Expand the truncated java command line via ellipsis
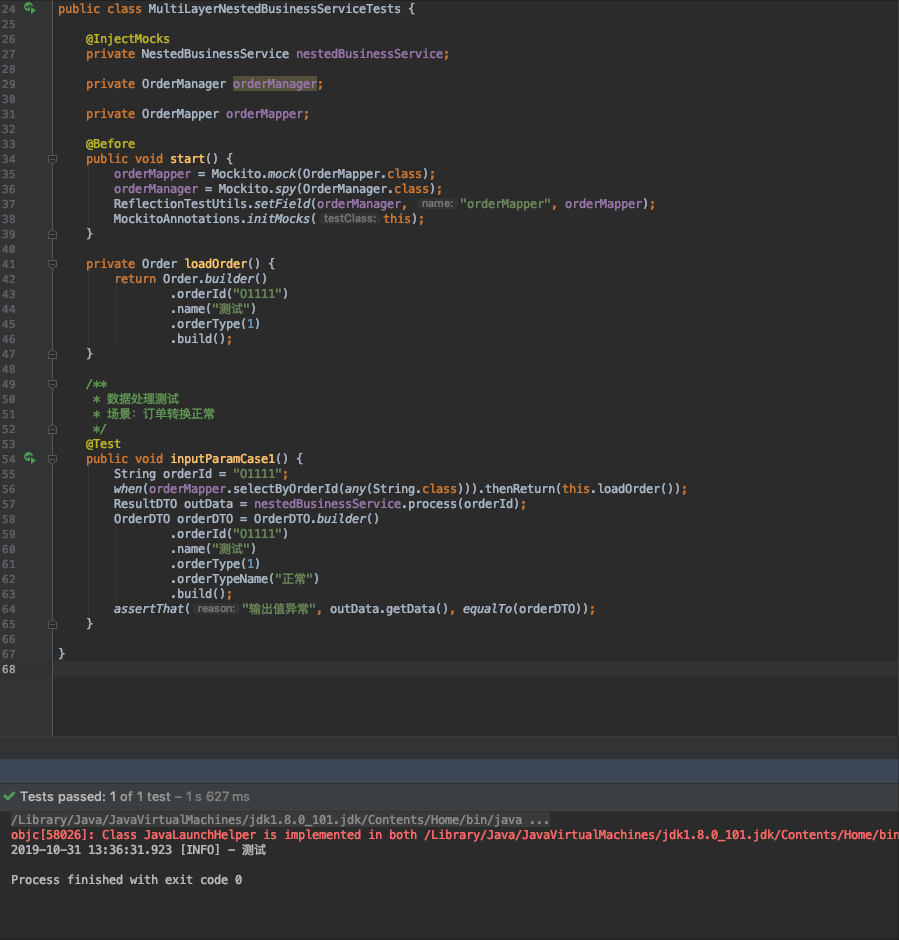 (536, 819)
